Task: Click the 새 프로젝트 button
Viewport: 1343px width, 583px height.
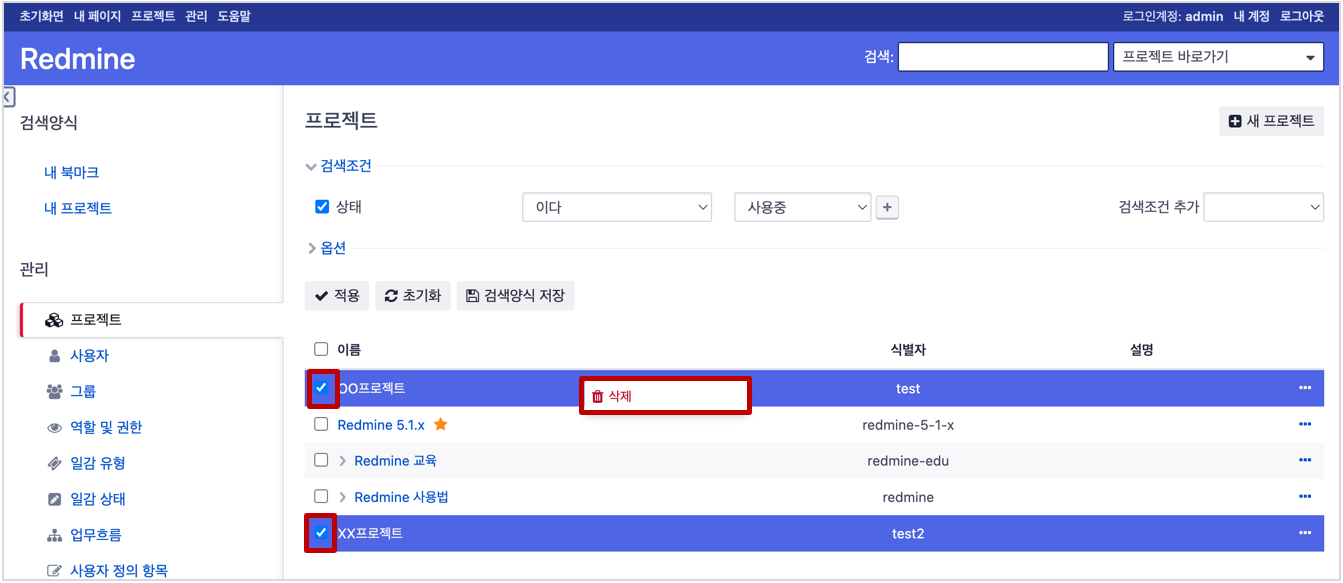Action: 1271,121
